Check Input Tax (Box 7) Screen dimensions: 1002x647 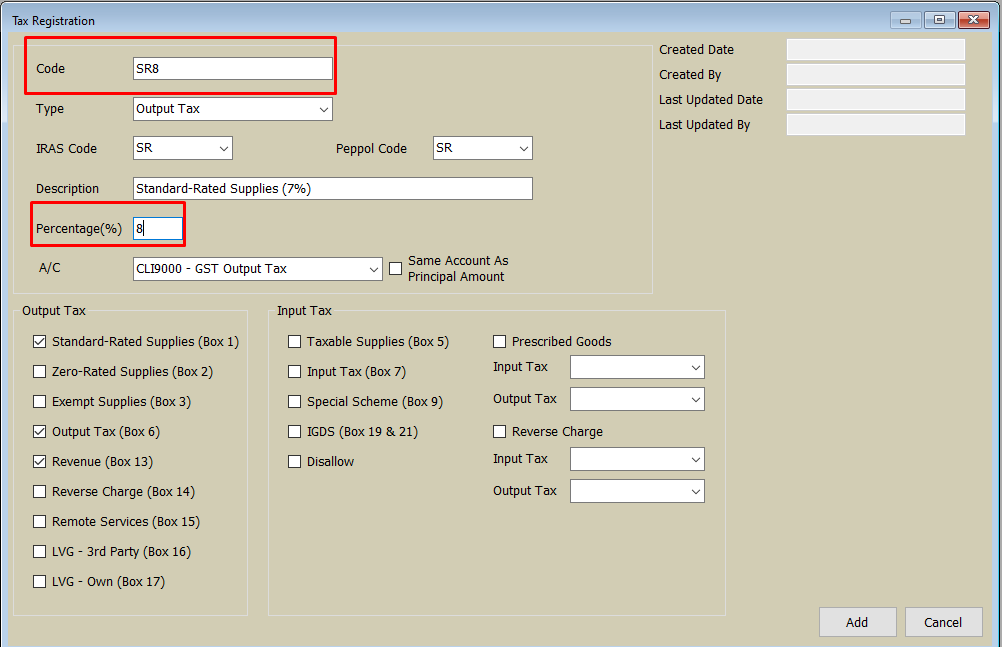(x=295, y=371)
